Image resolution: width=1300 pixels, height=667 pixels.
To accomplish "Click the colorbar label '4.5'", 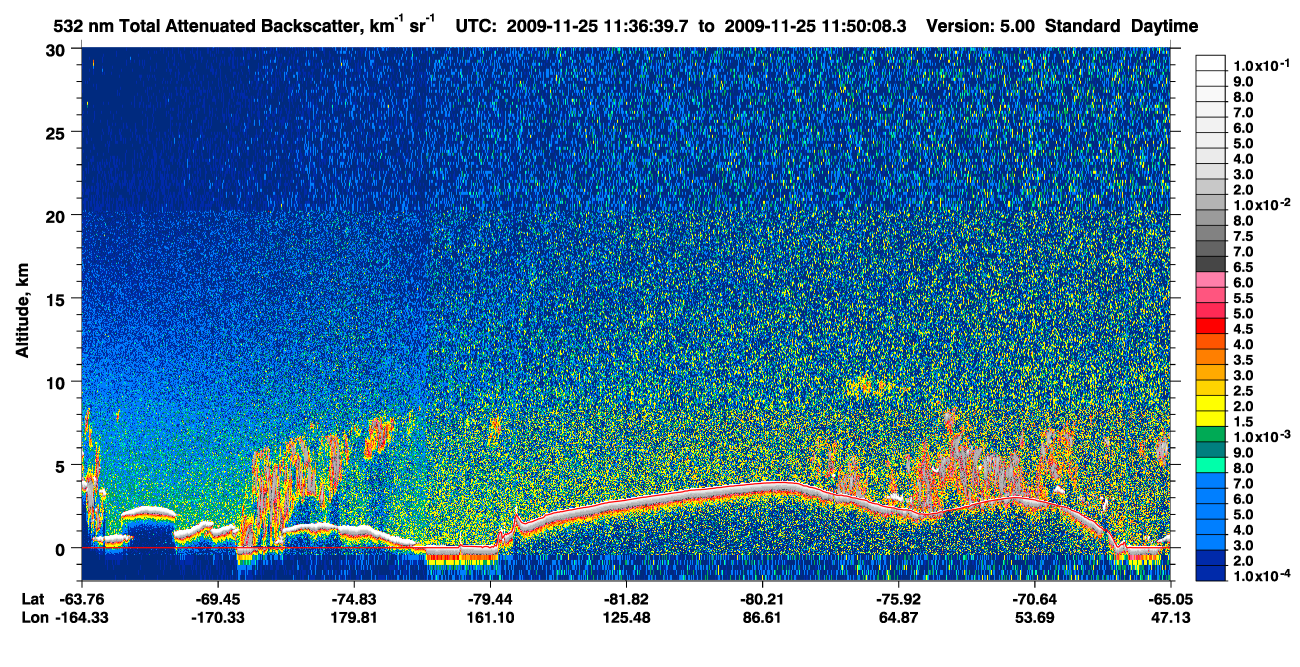I will (x=1244, y=329).
